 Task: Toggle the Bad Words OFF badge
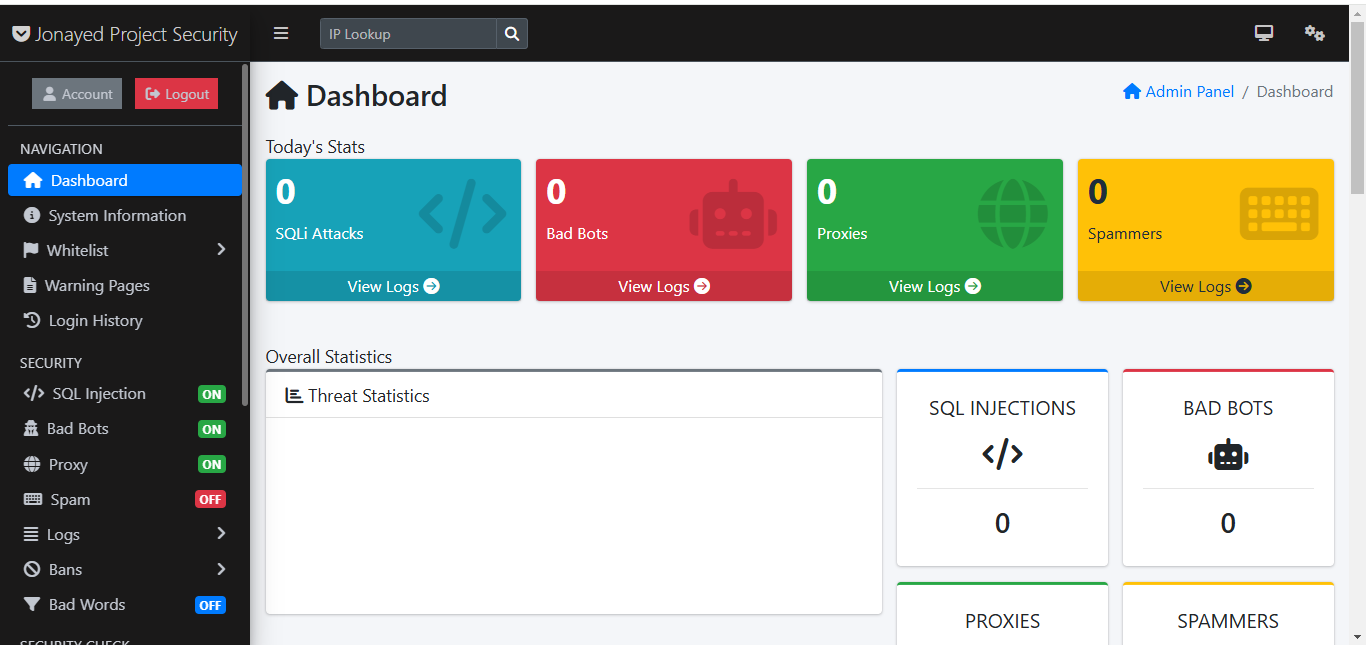point(210,605)
